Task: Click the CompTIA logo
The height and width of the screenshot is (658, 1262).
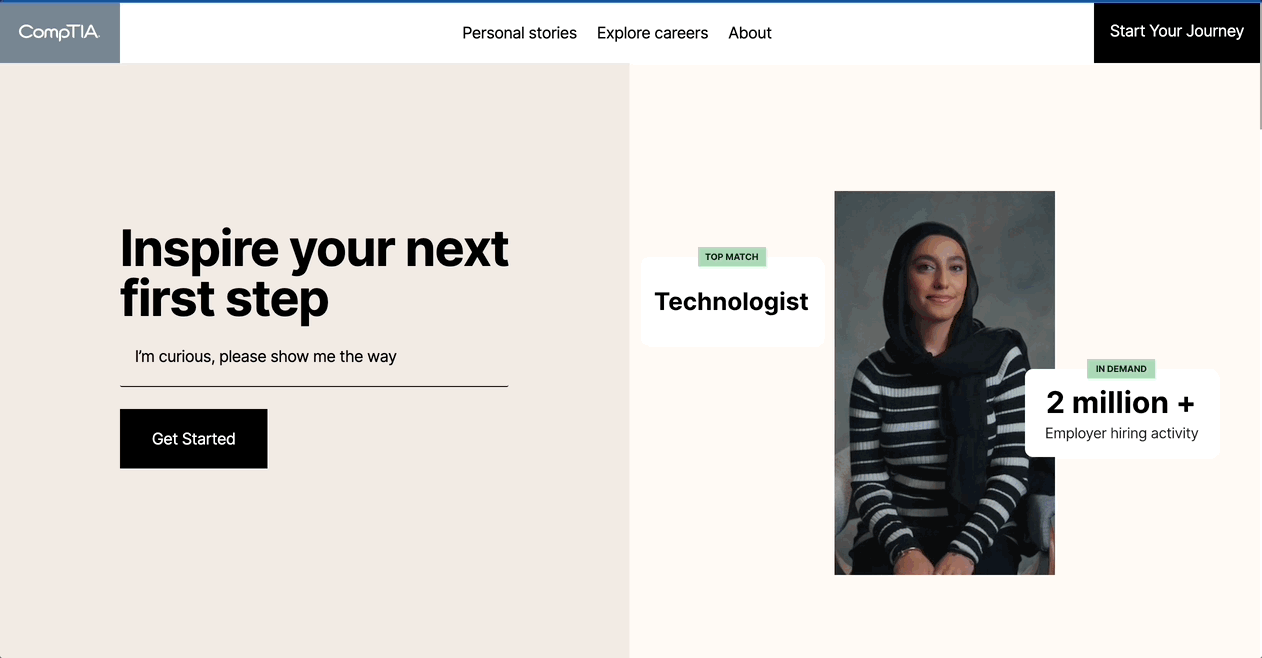Action: [59, 33]
